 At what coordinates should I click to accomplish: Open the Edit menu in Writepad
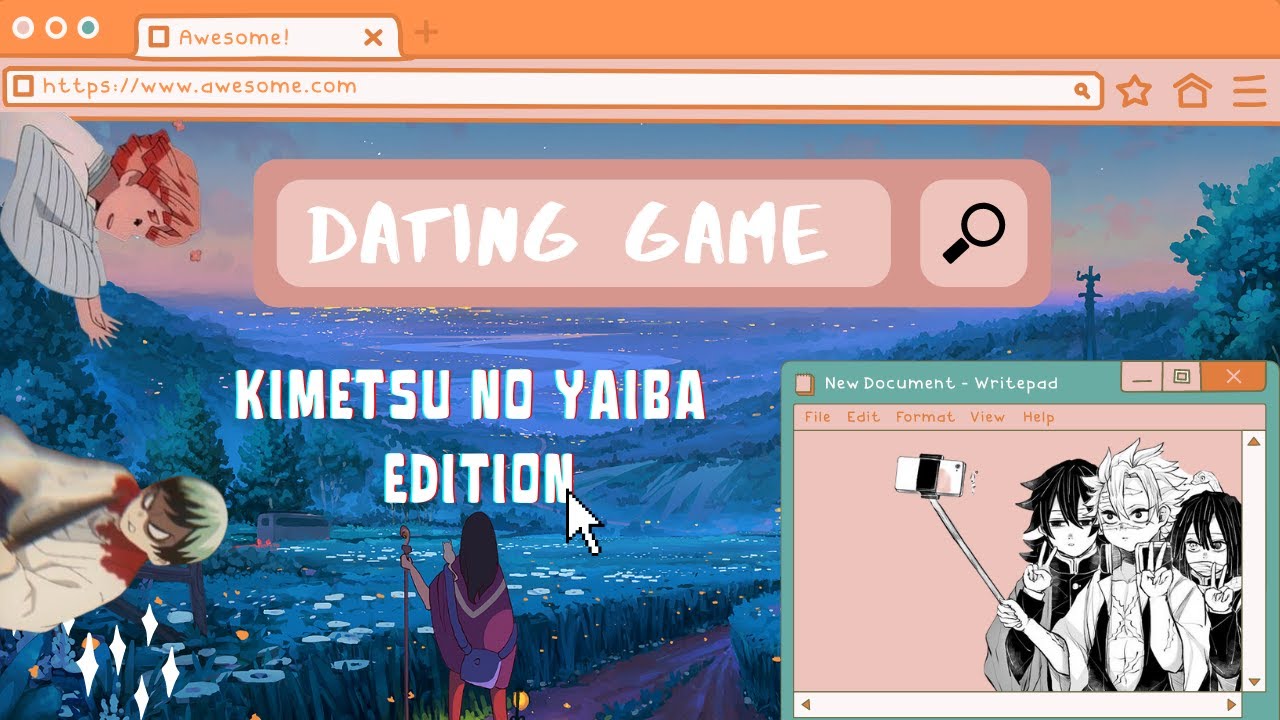pyautogui.click(x=863, y=417)
